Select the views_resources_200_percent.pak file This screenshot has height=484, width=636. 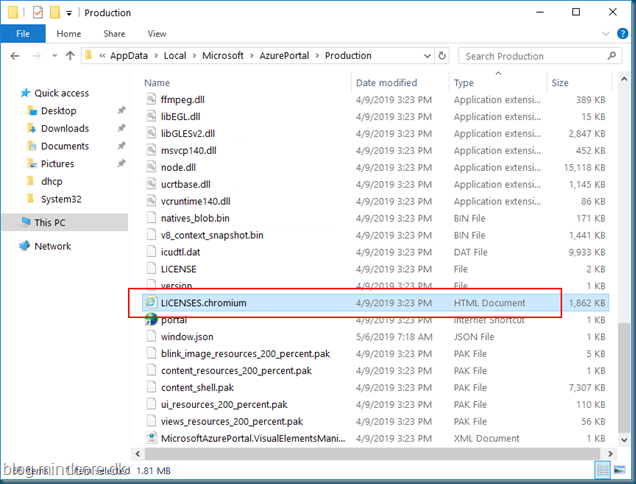pos(232,422)
